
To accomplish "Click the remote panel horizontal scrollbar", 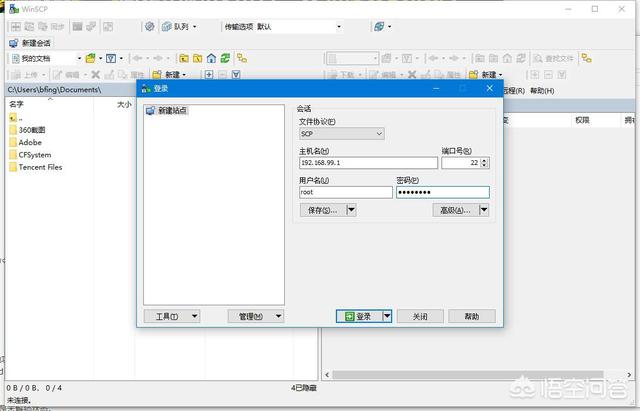I will 468,375.
